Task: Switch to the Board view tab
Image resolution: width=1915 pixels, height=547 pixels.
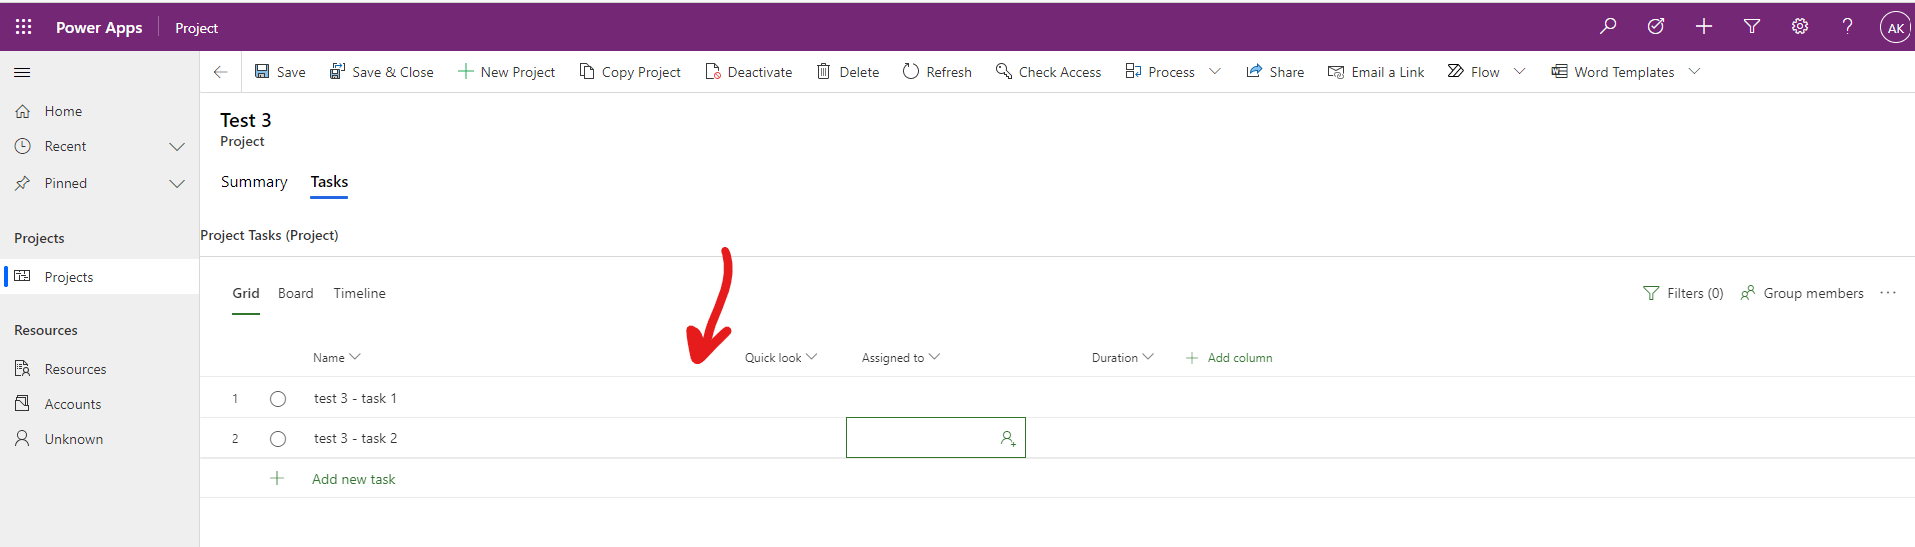Action: coord(296,293)
